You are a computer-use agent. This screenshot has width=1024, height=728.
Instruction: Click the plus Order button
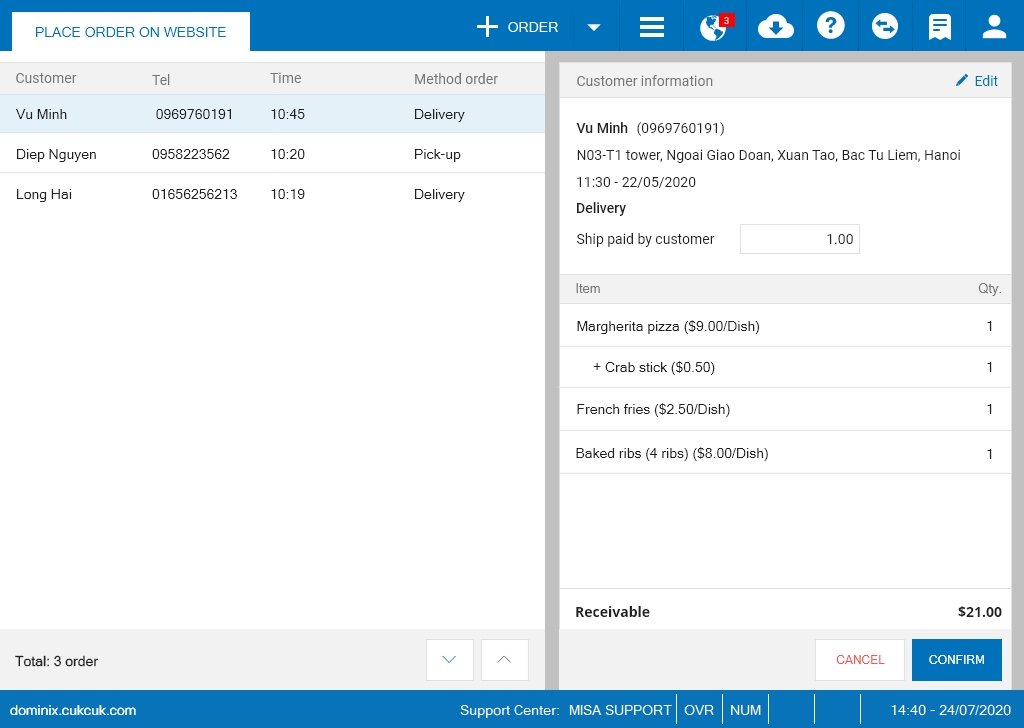518,27
